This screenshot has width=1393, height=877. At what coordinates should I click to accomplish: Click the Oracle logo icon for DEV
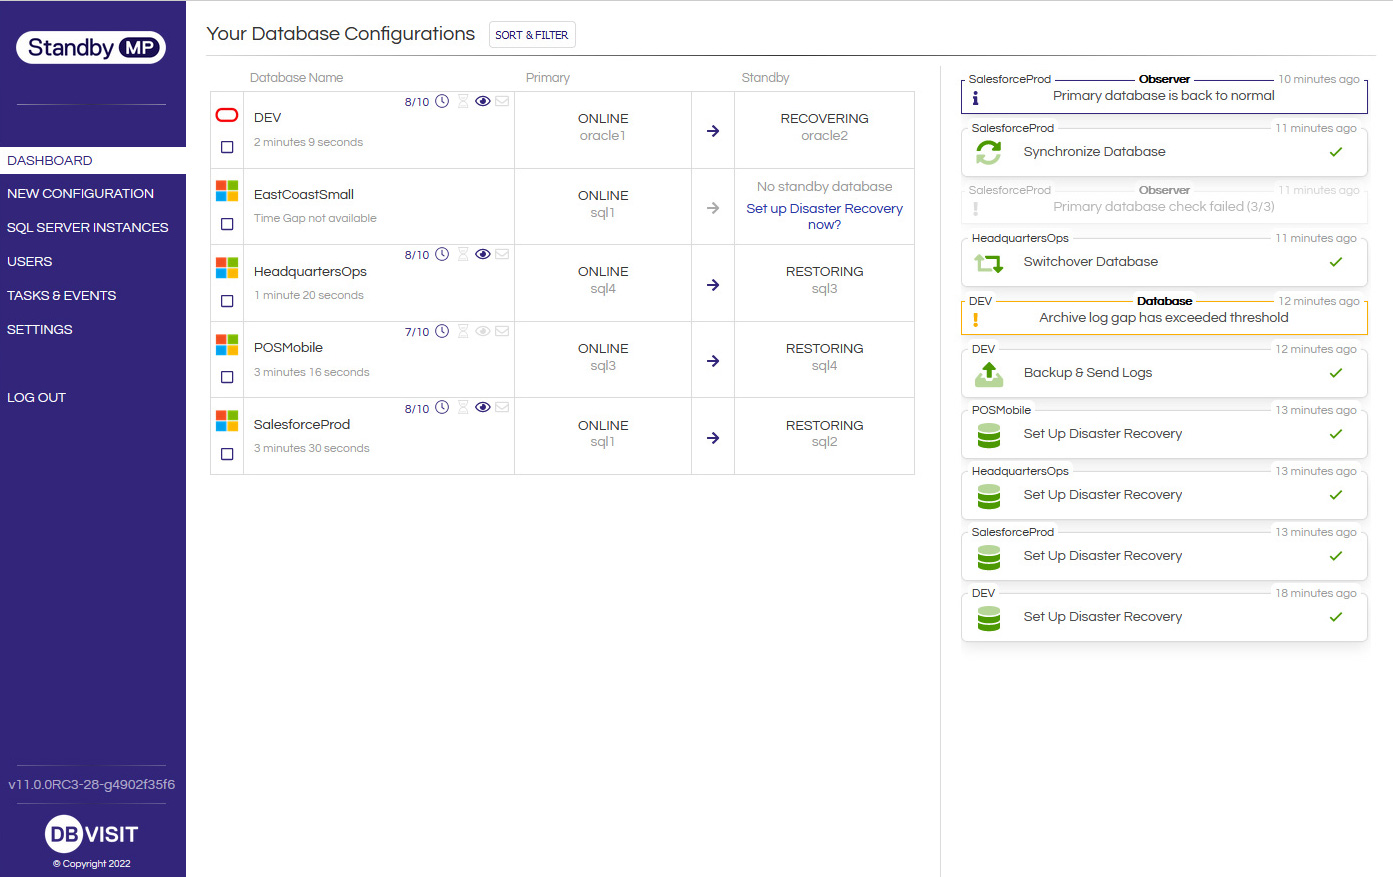tap(227, 115)
